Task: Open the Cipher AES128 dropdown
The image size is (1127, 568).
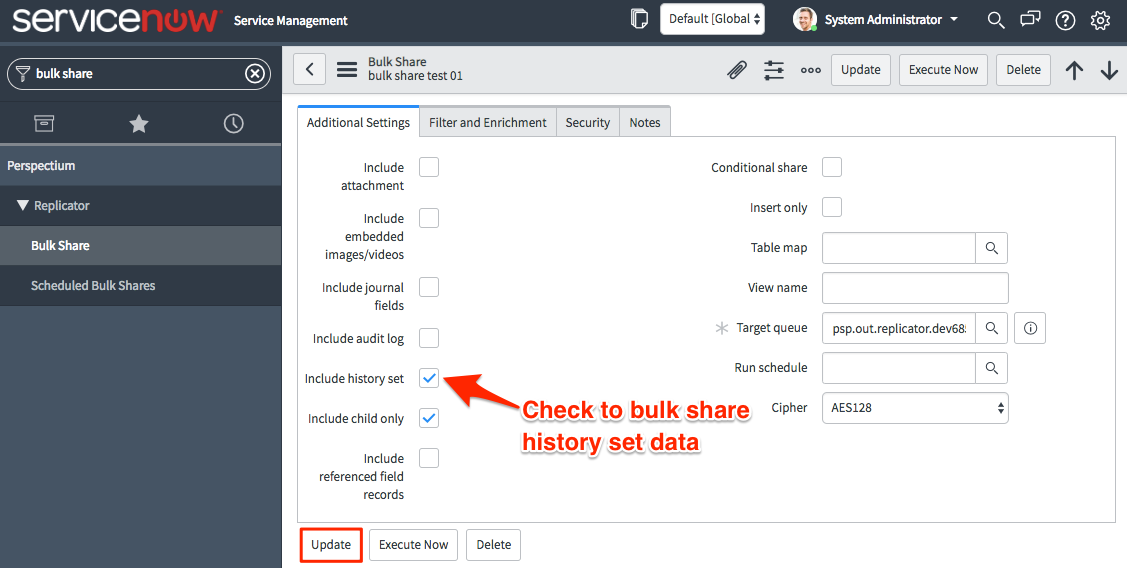Action: pos(915,408)
